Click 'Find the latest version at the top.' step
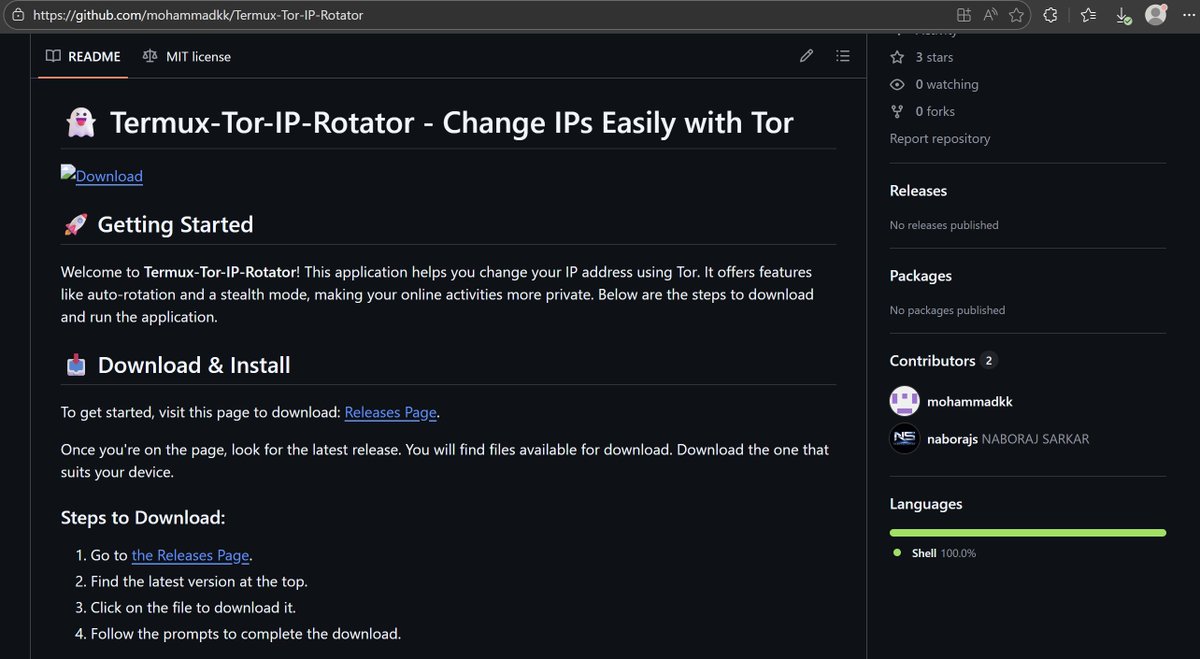 tap(199, 581)
